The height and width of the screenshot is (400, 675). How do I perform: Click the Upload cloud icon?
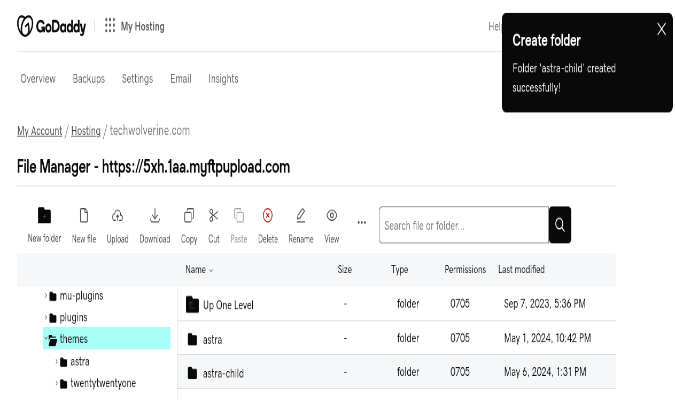[x=118, y=215]
